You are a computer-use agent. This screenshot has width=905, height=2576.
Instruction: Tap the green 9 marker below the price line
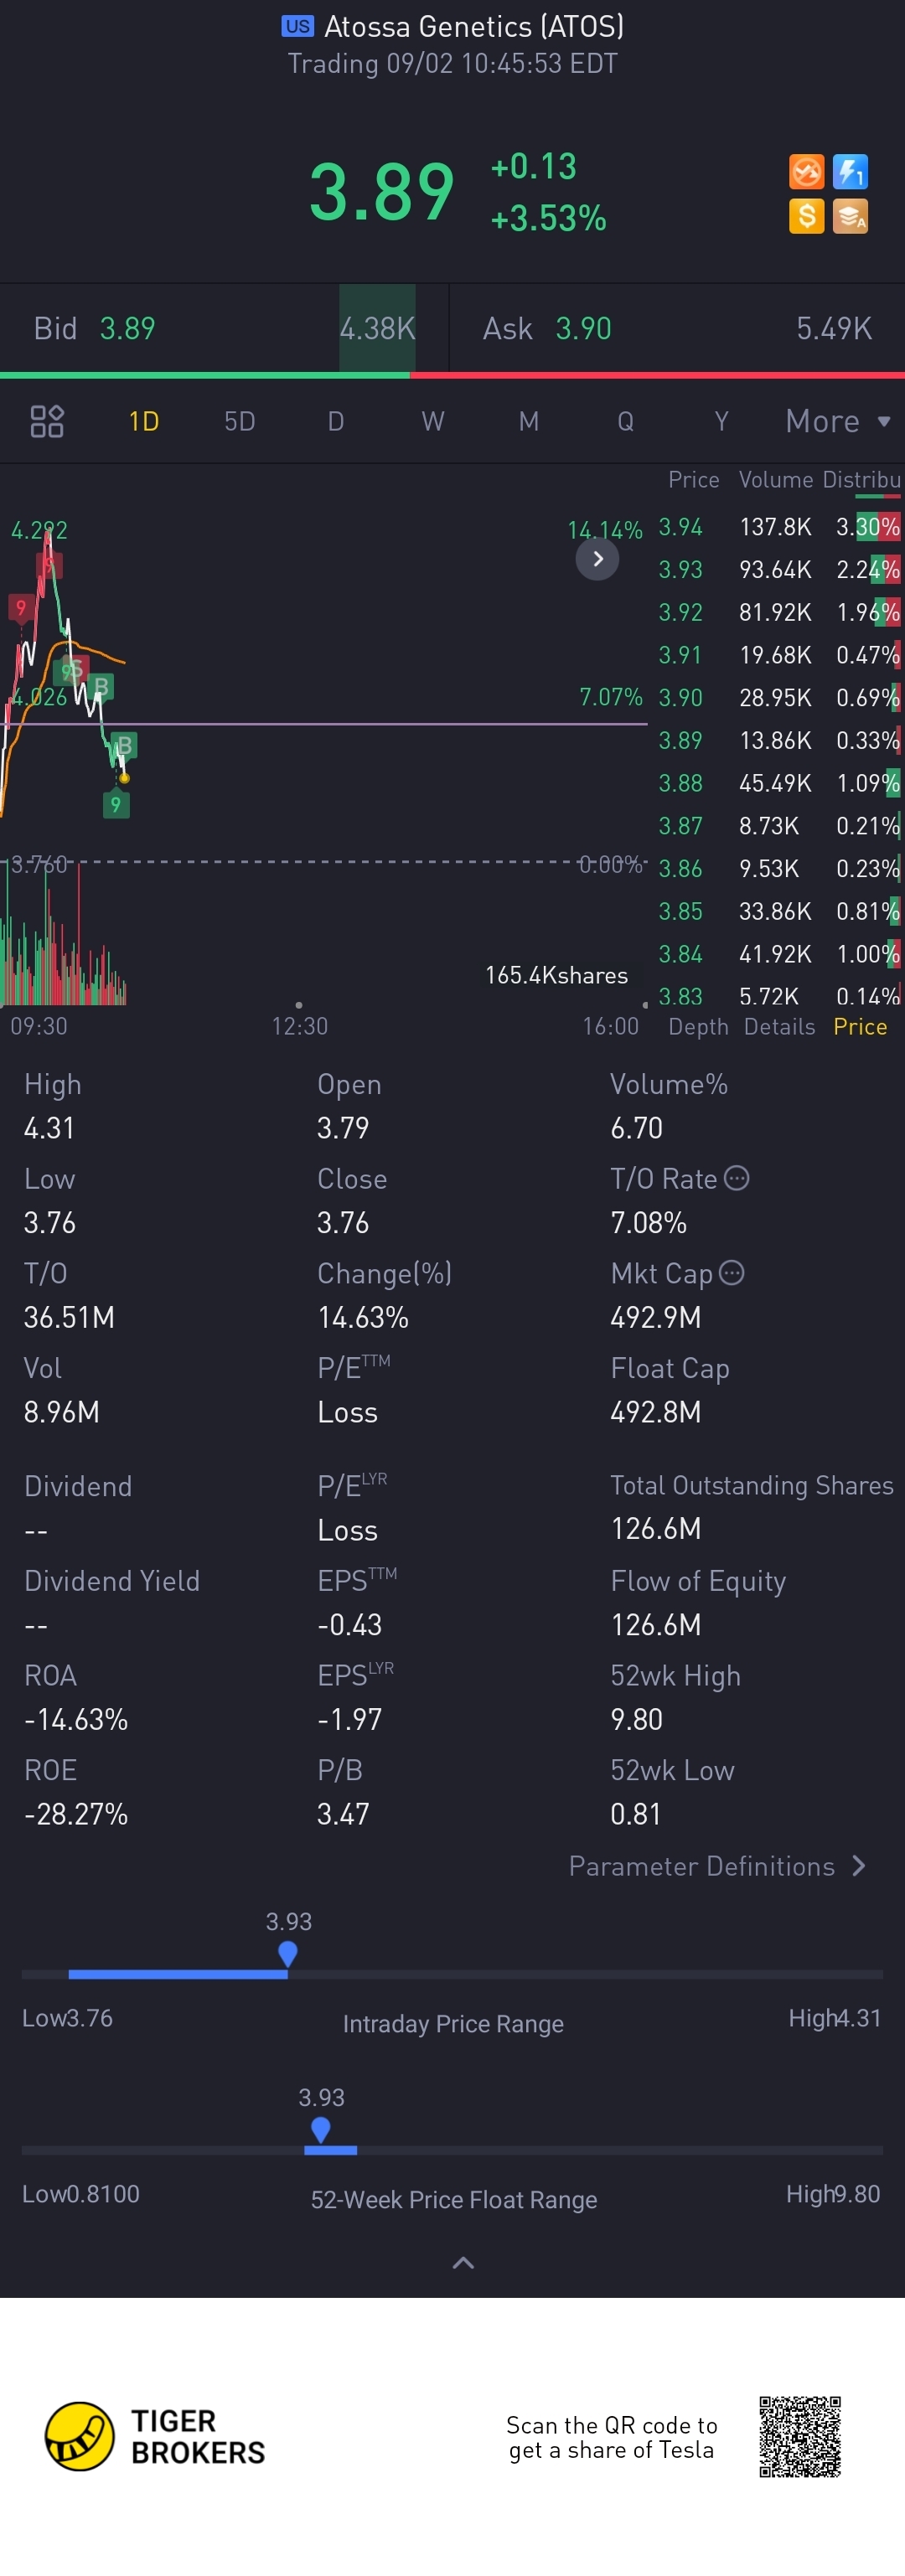coord(116,804)
